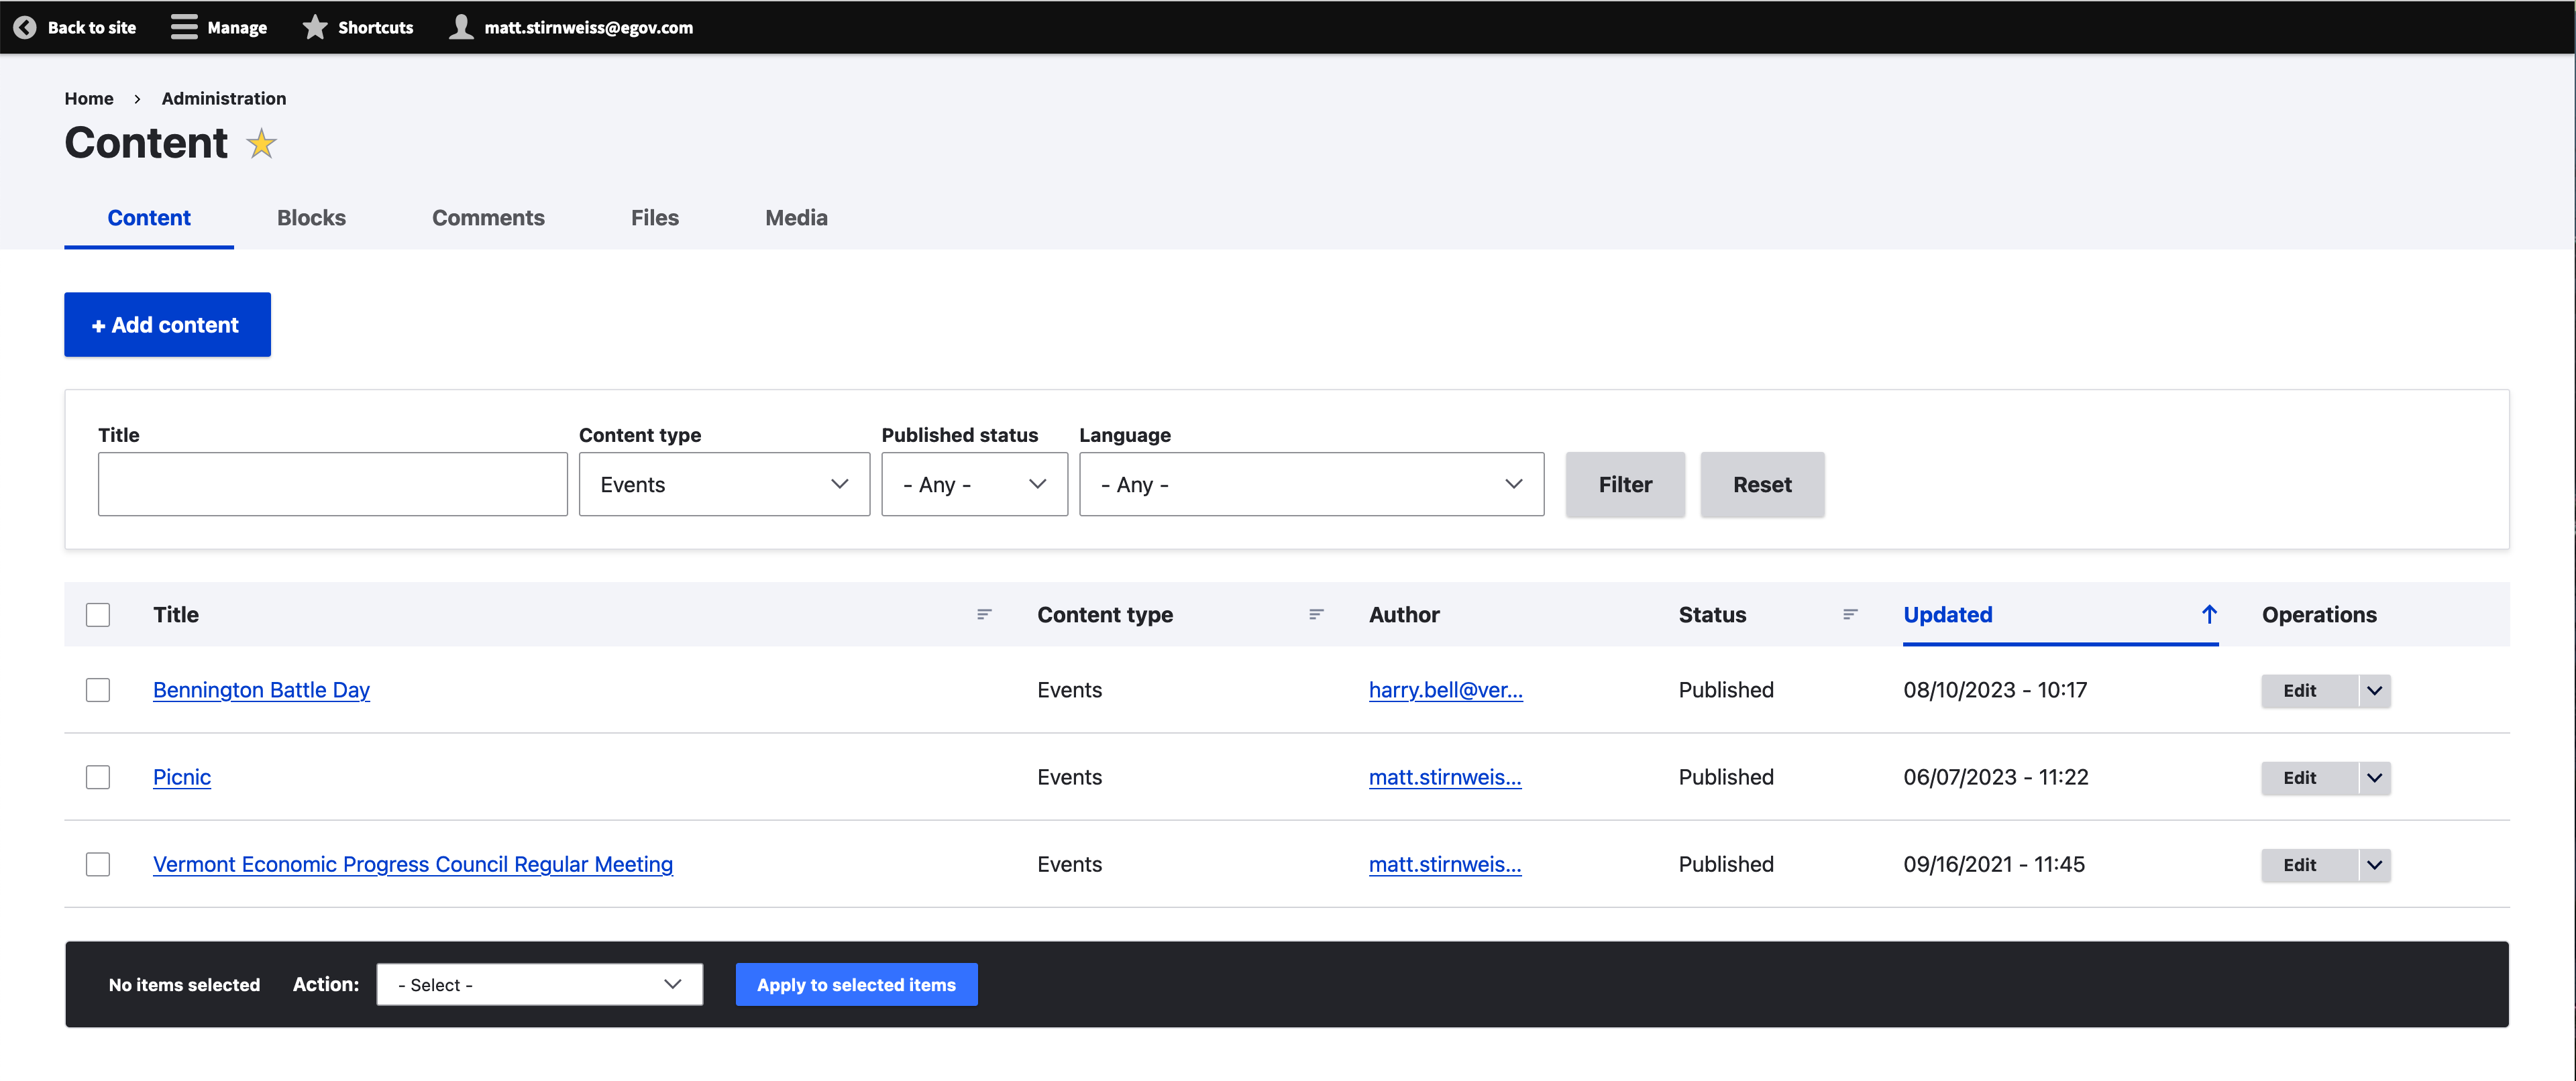The height and width of the screenshot is (1081, 2576).
Task: Open the Manage menu label in admin toolbar
Action: (x=237, y=28)
